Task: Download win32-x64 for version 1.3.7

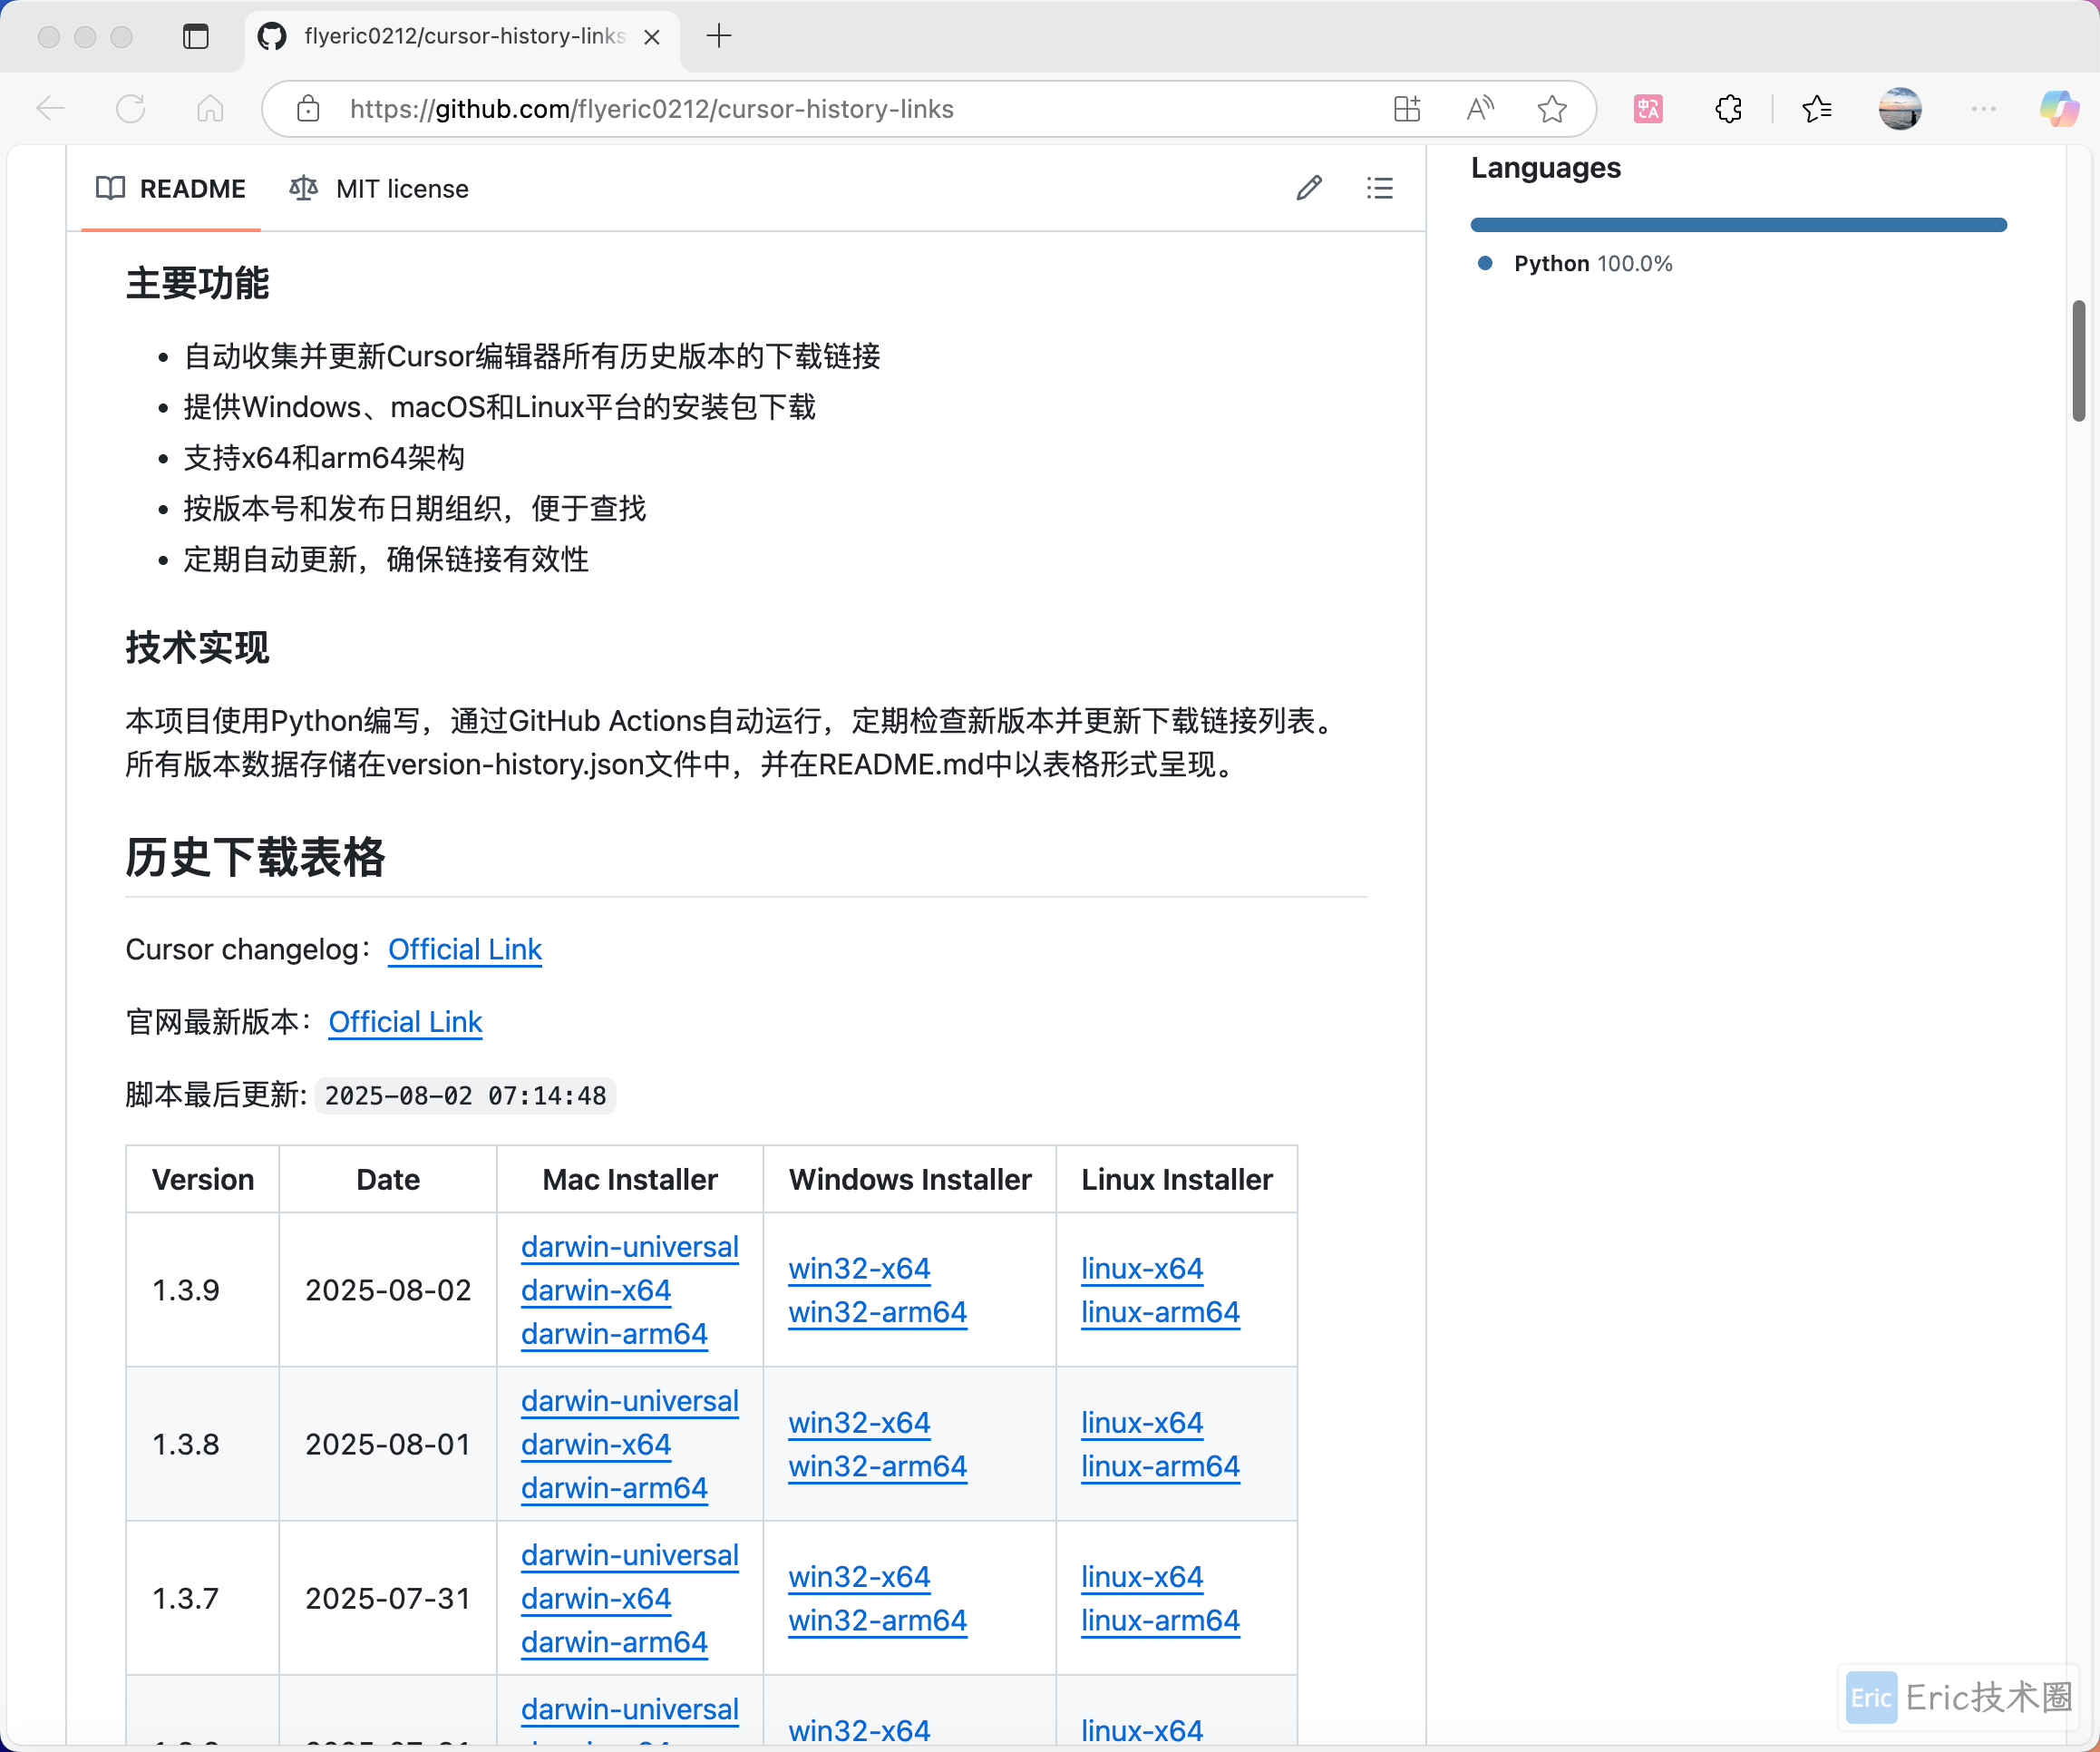Action: click(859, 1577)
